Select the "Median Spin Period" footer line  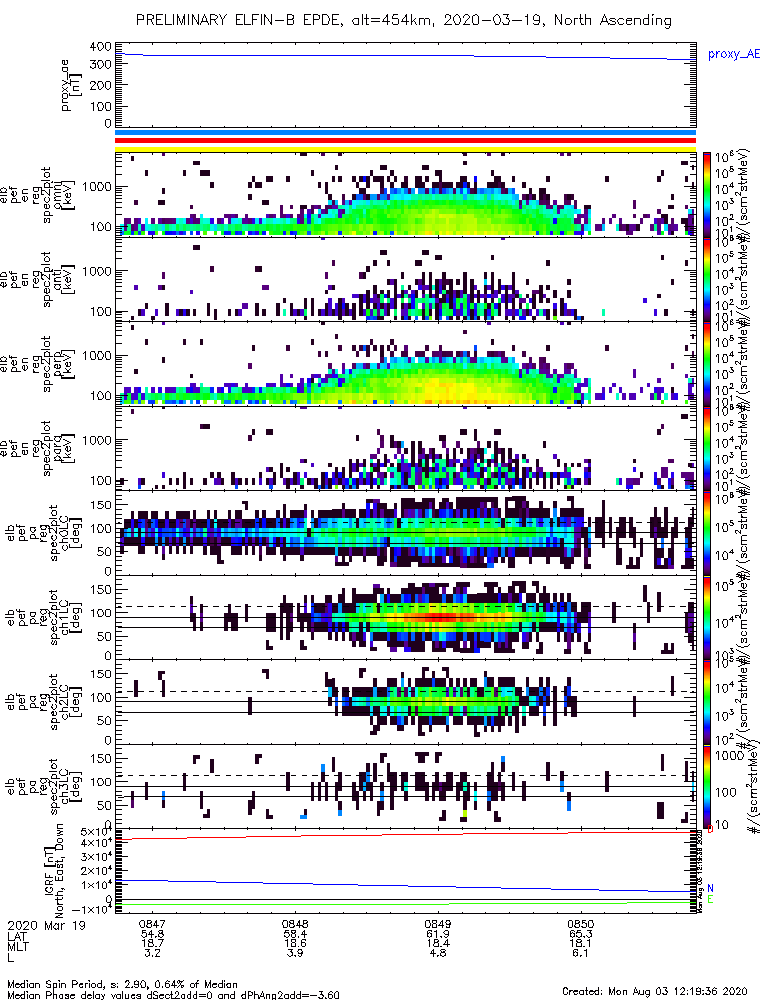[x=122, y=984]
